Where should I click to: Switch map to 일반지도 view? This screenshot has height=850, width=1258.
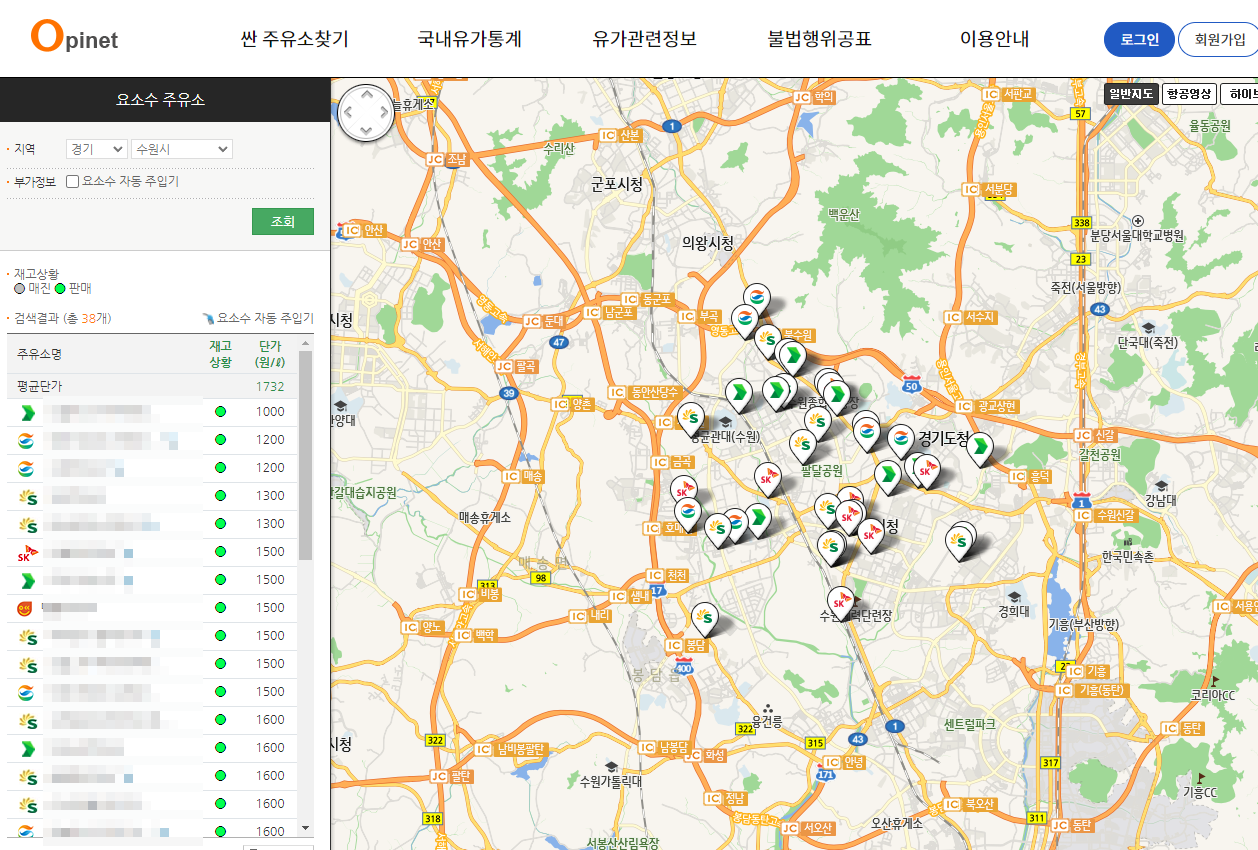tap(1131, 94)
